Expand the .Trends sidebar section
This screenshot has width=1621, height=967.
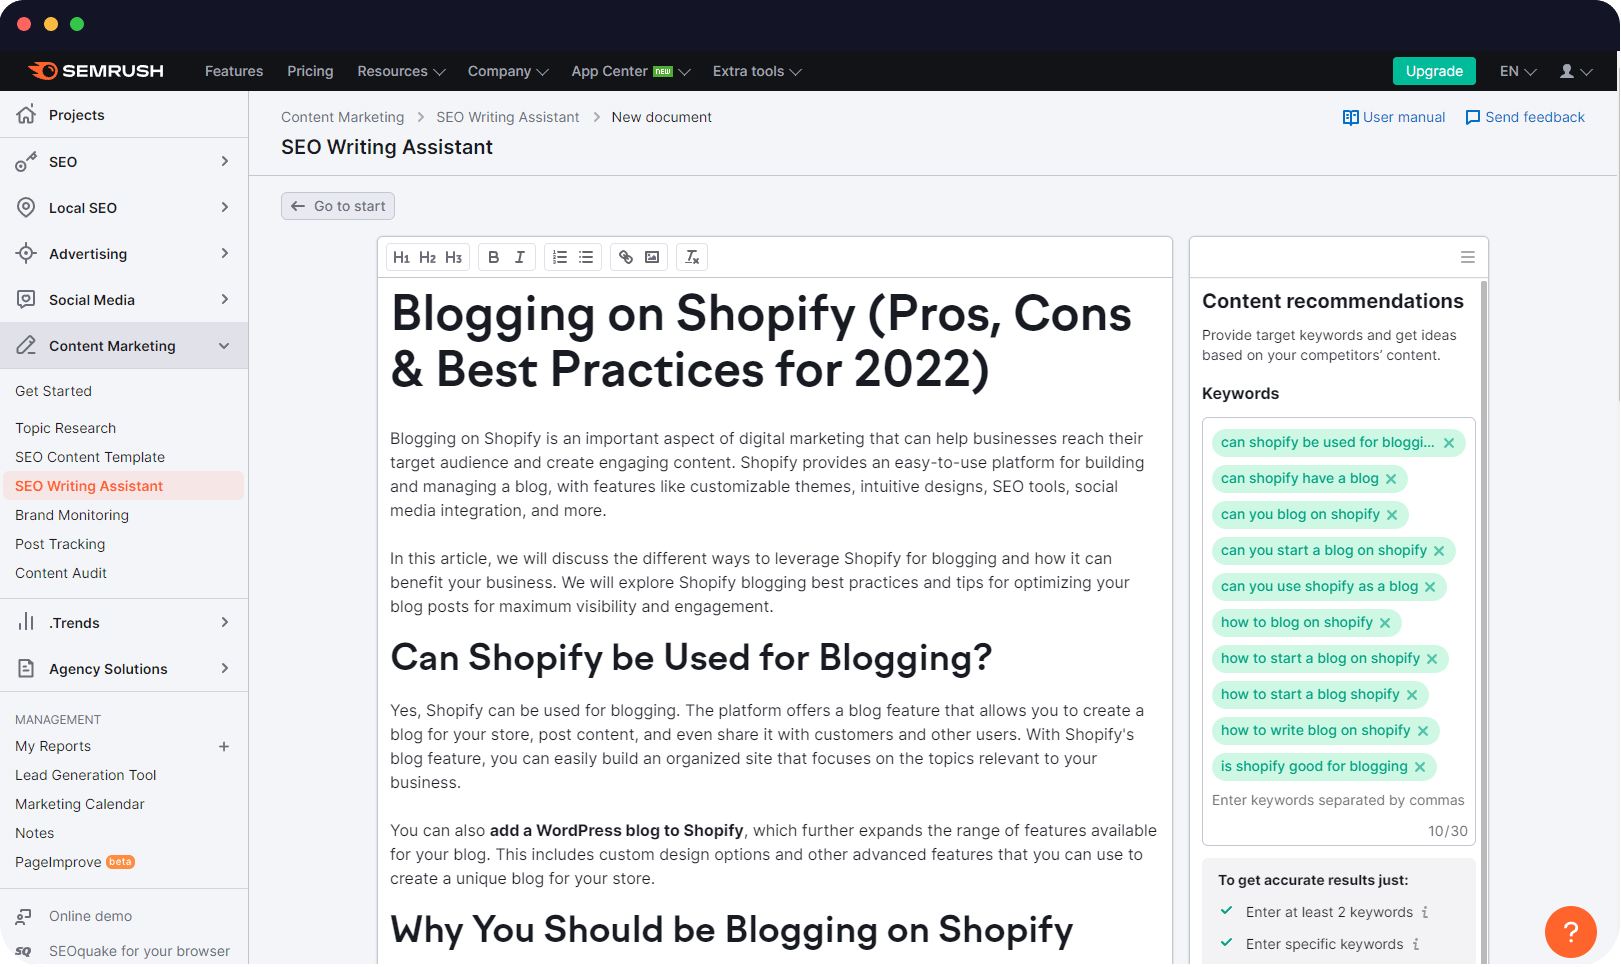coord(225,622)
